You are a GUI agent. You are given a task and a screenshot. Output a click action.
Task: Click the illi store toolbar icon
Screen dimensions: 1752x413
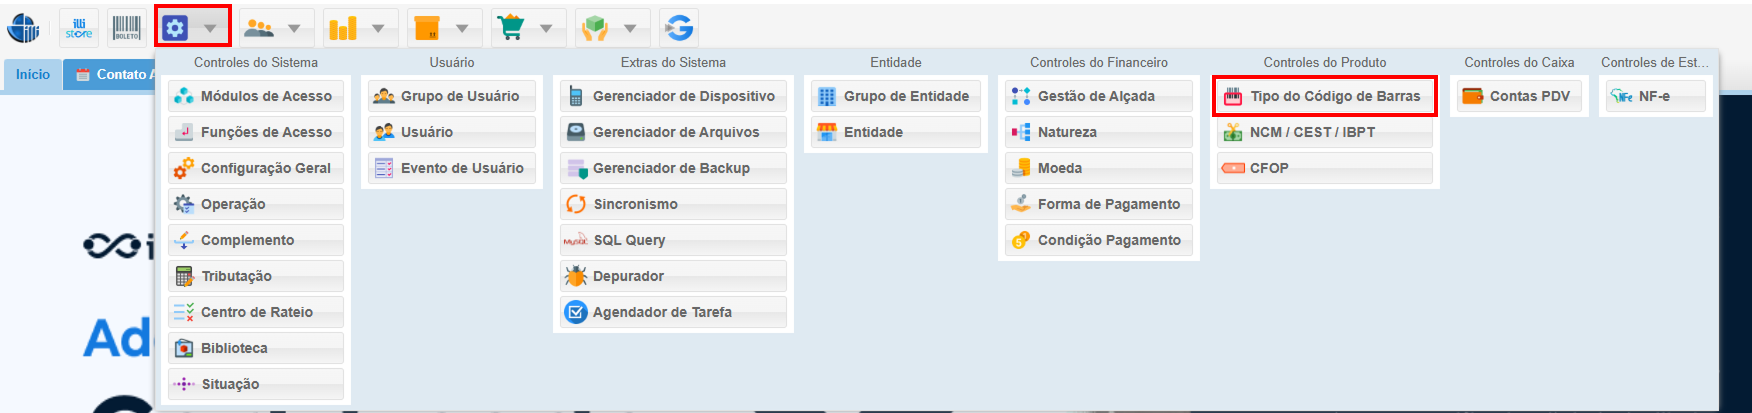pyautogui.click(x=79, y=28)
